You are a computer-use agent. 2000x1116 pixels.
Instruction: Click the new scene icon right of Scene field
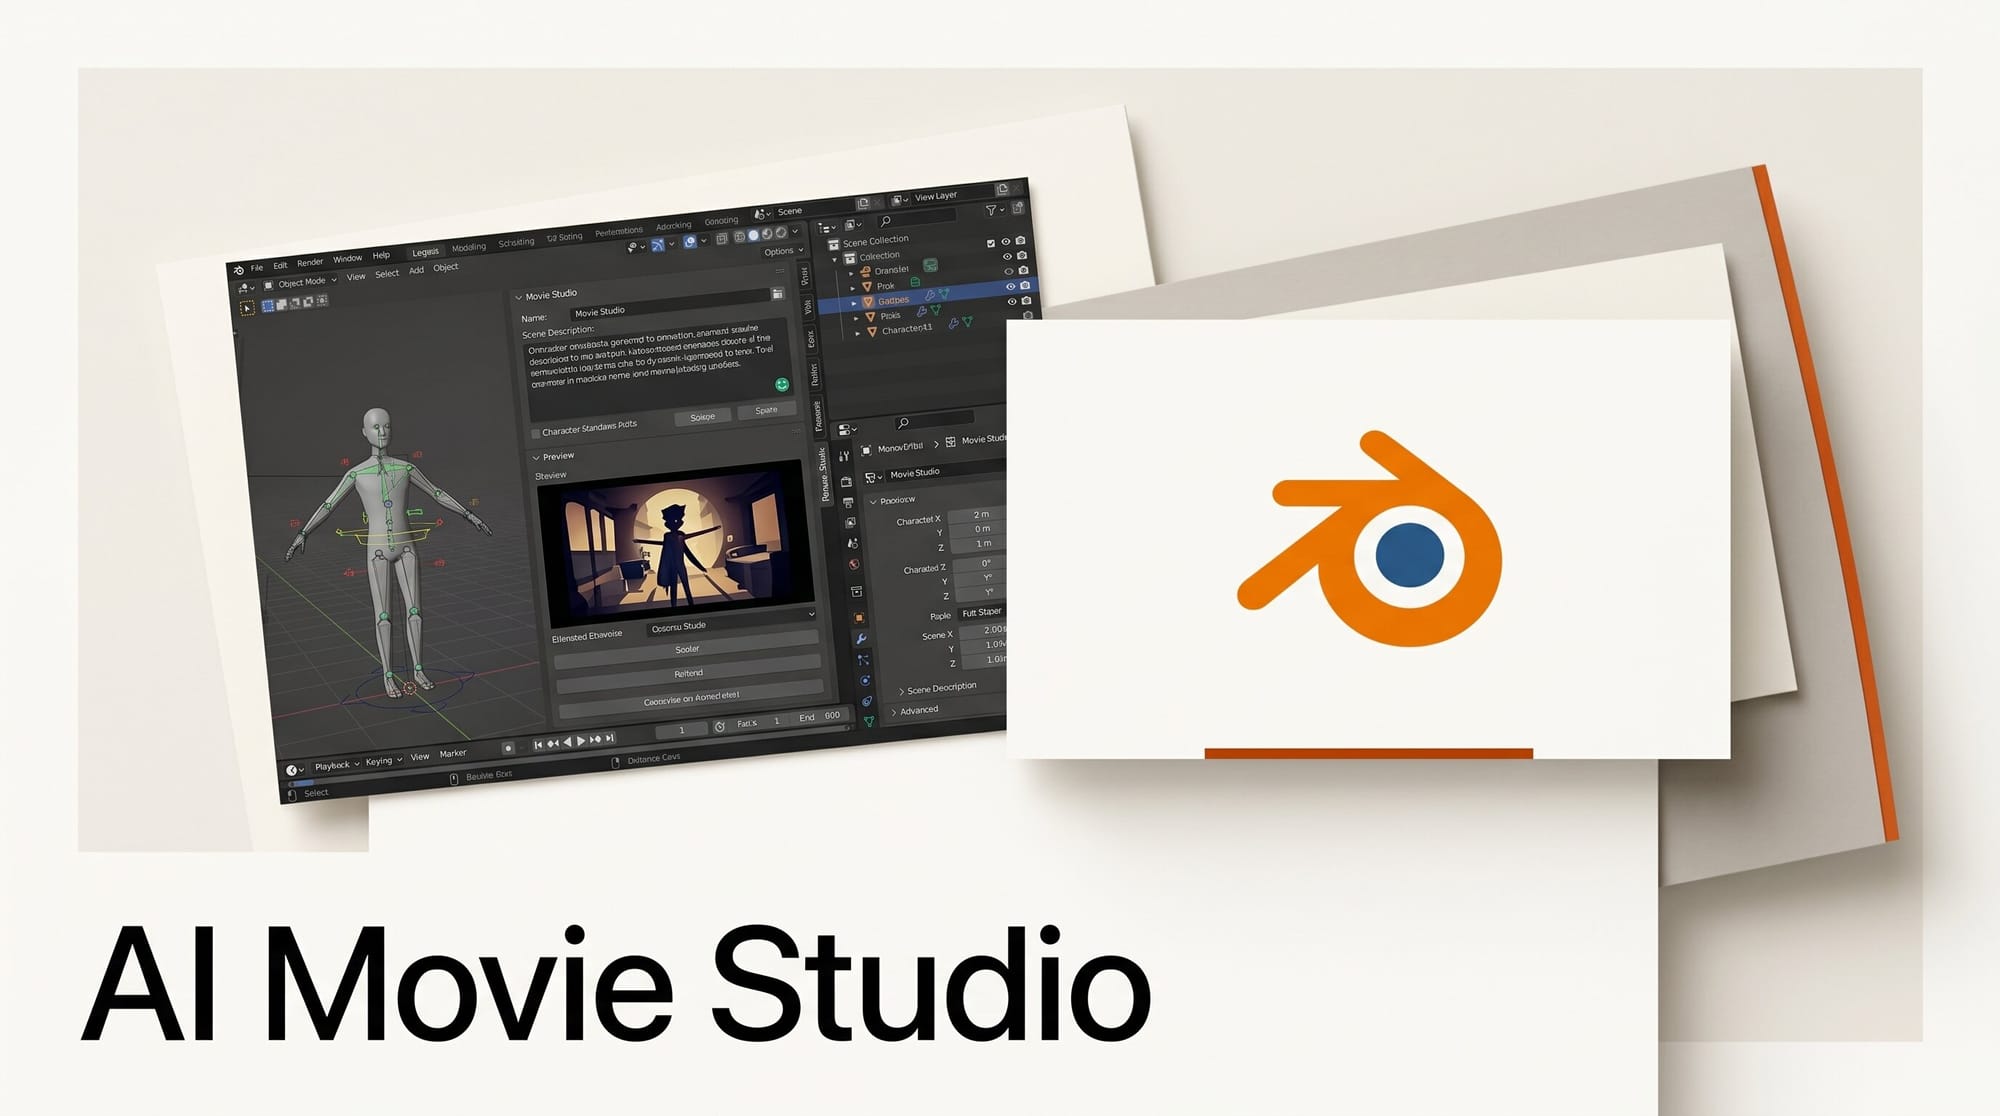click(863, 203)
